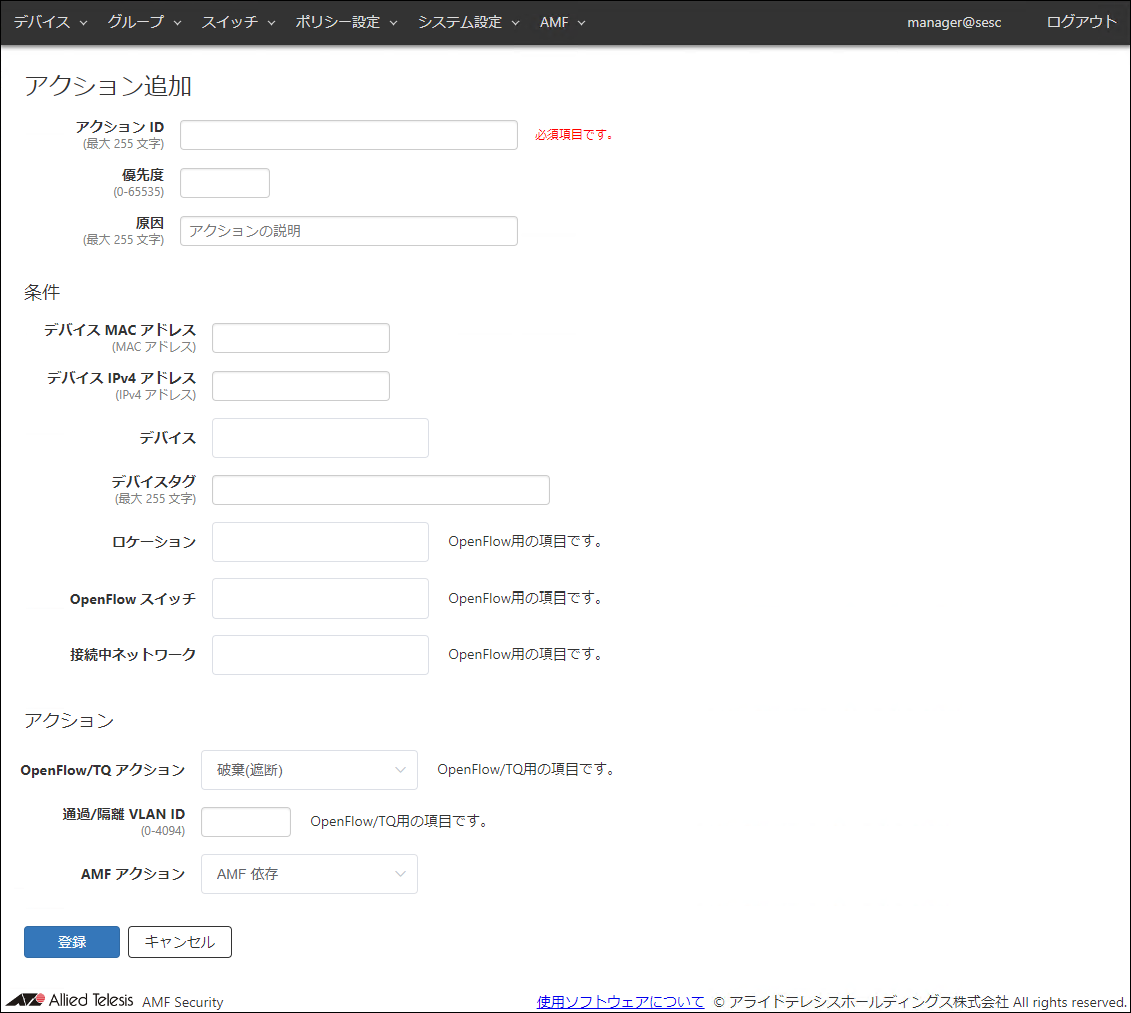Expand the AMF アクション dropdown
1131x1013 pixels.
pos(309,874)
